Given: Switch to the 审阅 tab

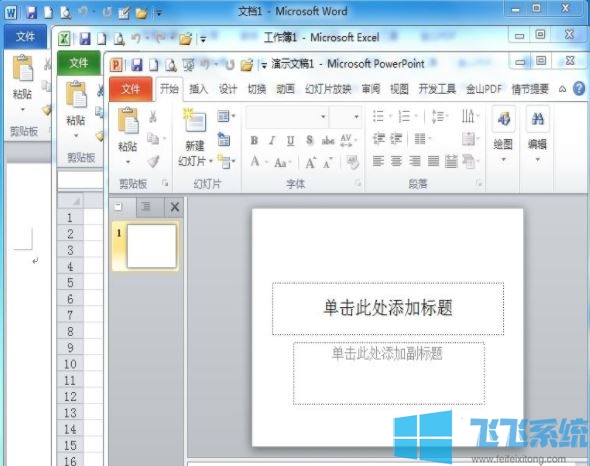Looking at the screenshot, I should [371, 89].
